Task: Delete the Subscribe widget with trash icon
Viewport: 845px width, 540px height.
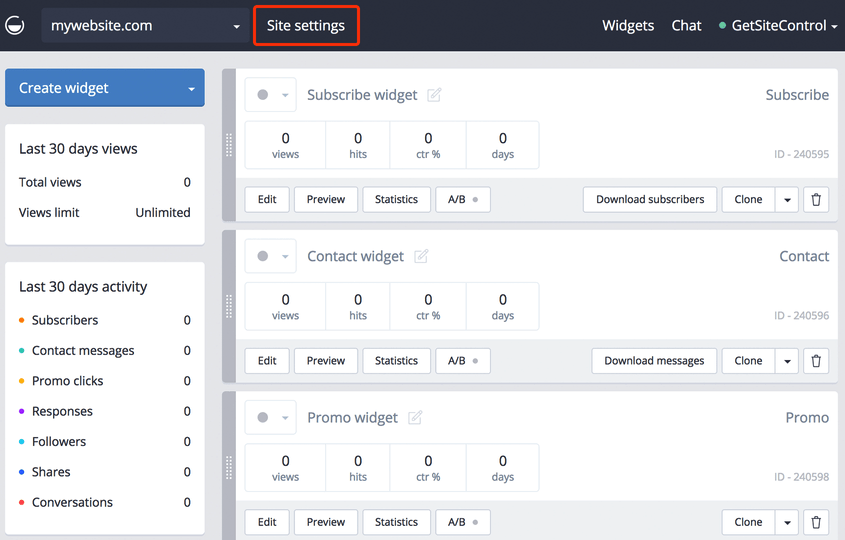Action: [x=816, y=199]
